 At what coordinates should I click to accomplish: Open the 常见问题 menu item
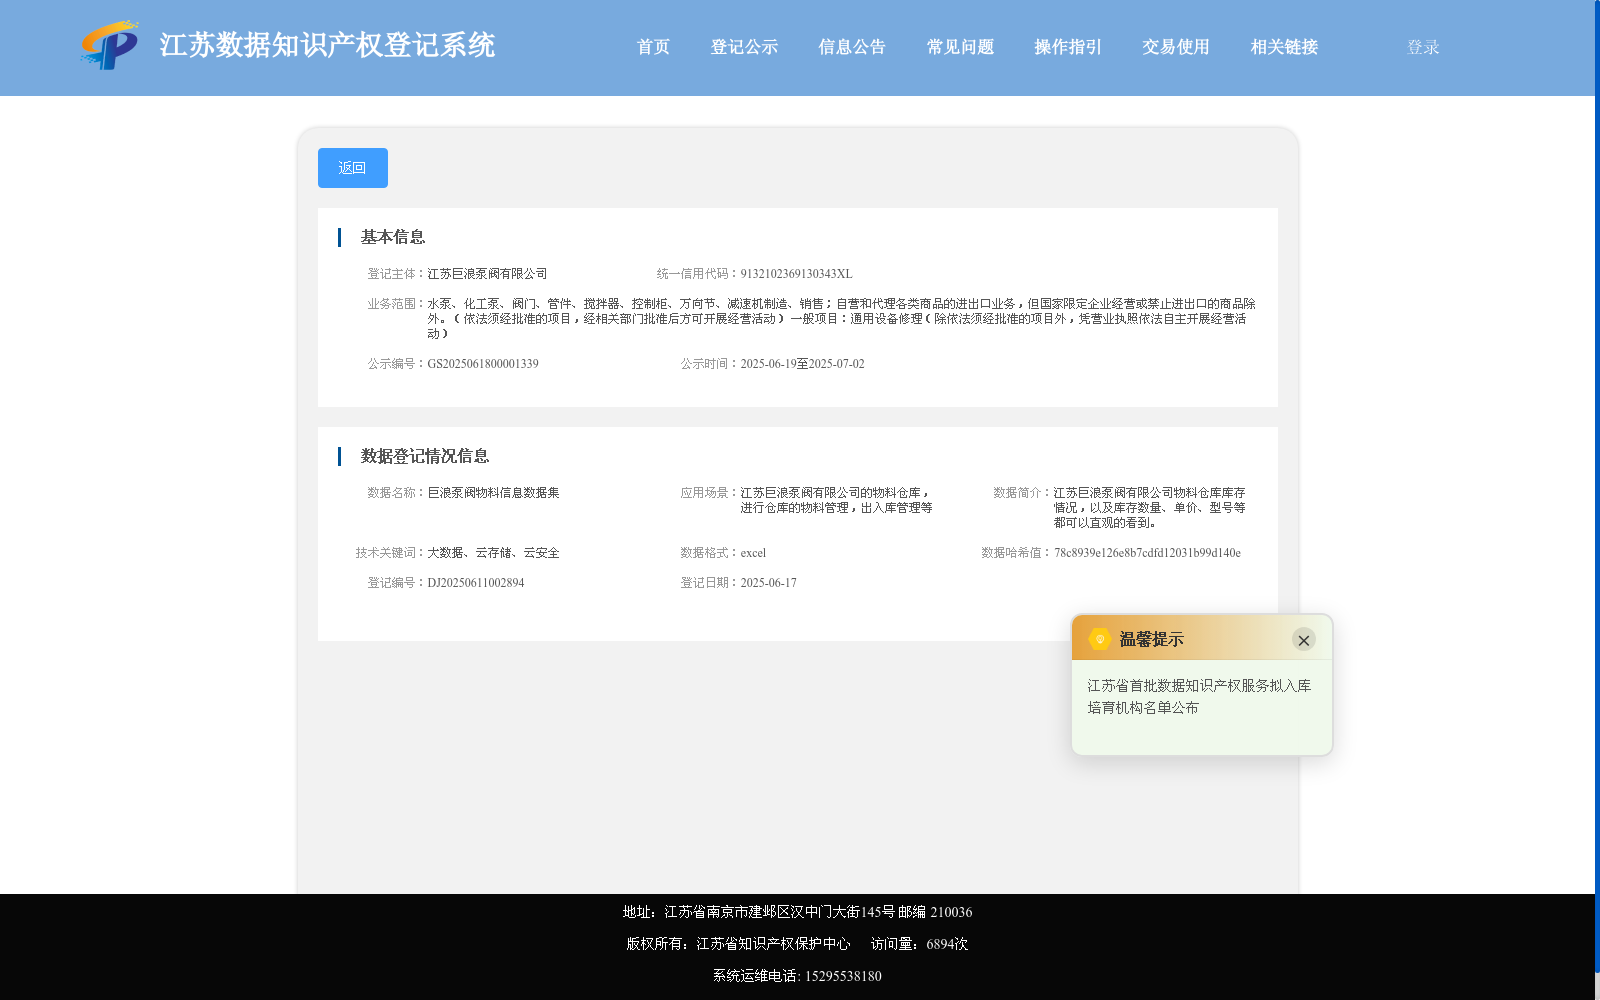pos(960,47)
